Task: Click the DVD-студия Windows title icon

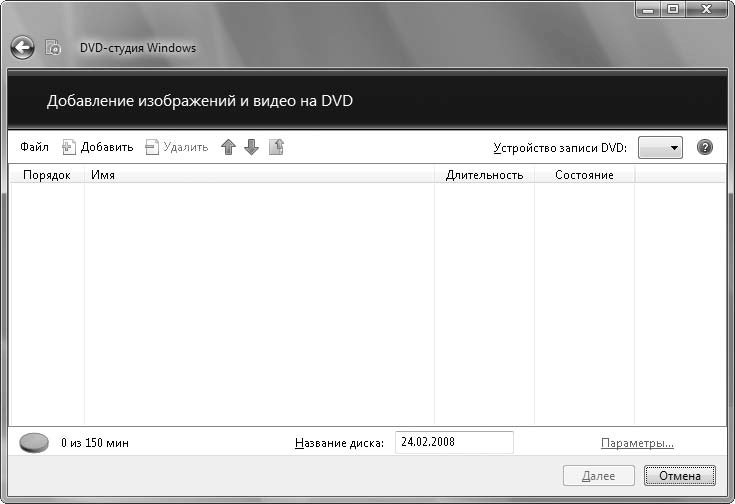Action: pos(55,47)
